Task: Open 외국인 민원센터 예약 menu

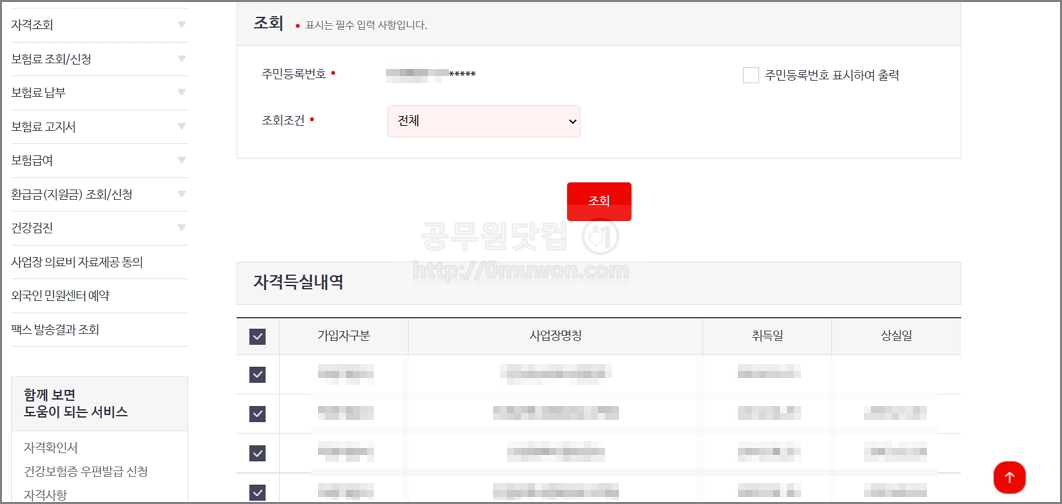Action: pos(60,296)
